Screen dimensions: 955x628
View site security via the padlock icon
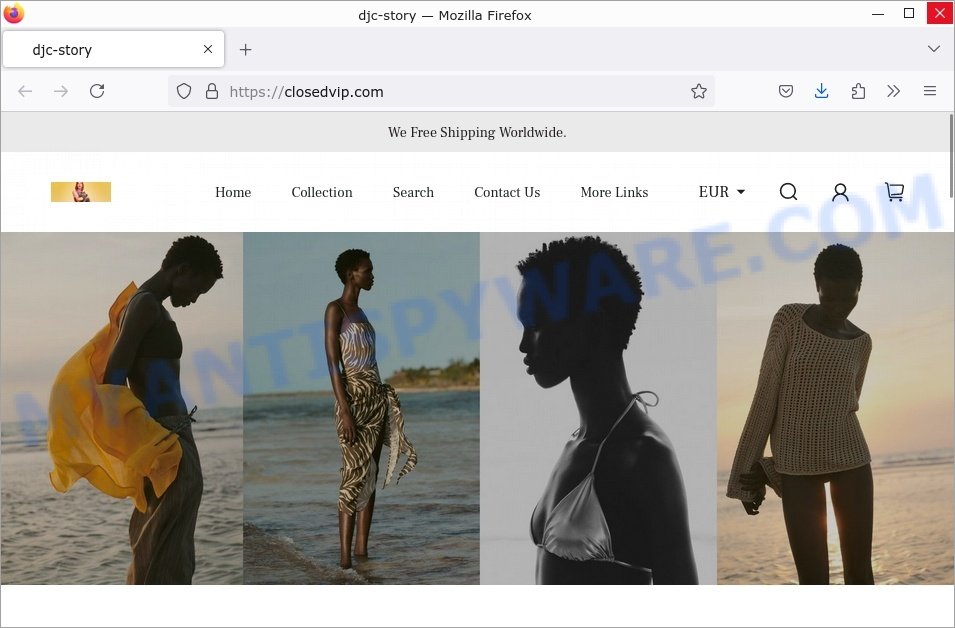pyautogui.click(x=212, y=91)
